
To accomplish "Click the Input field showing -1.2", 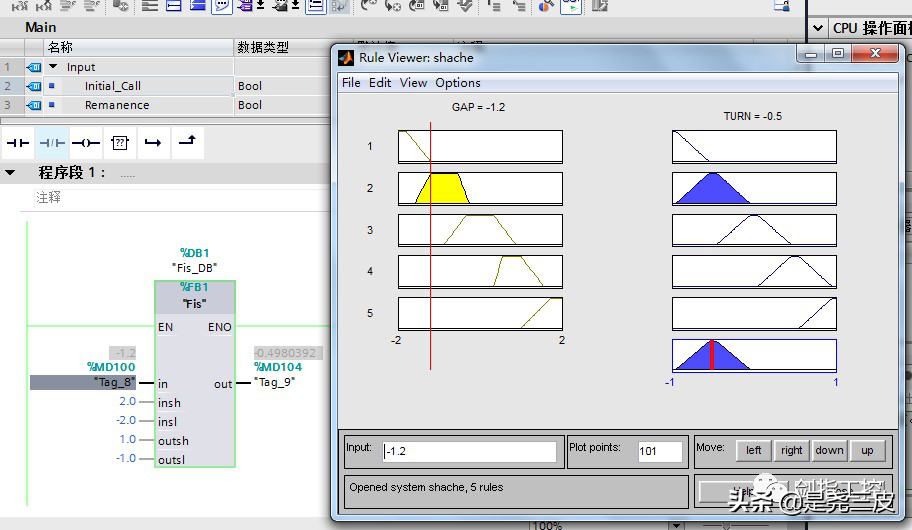I will click(469, 451).
